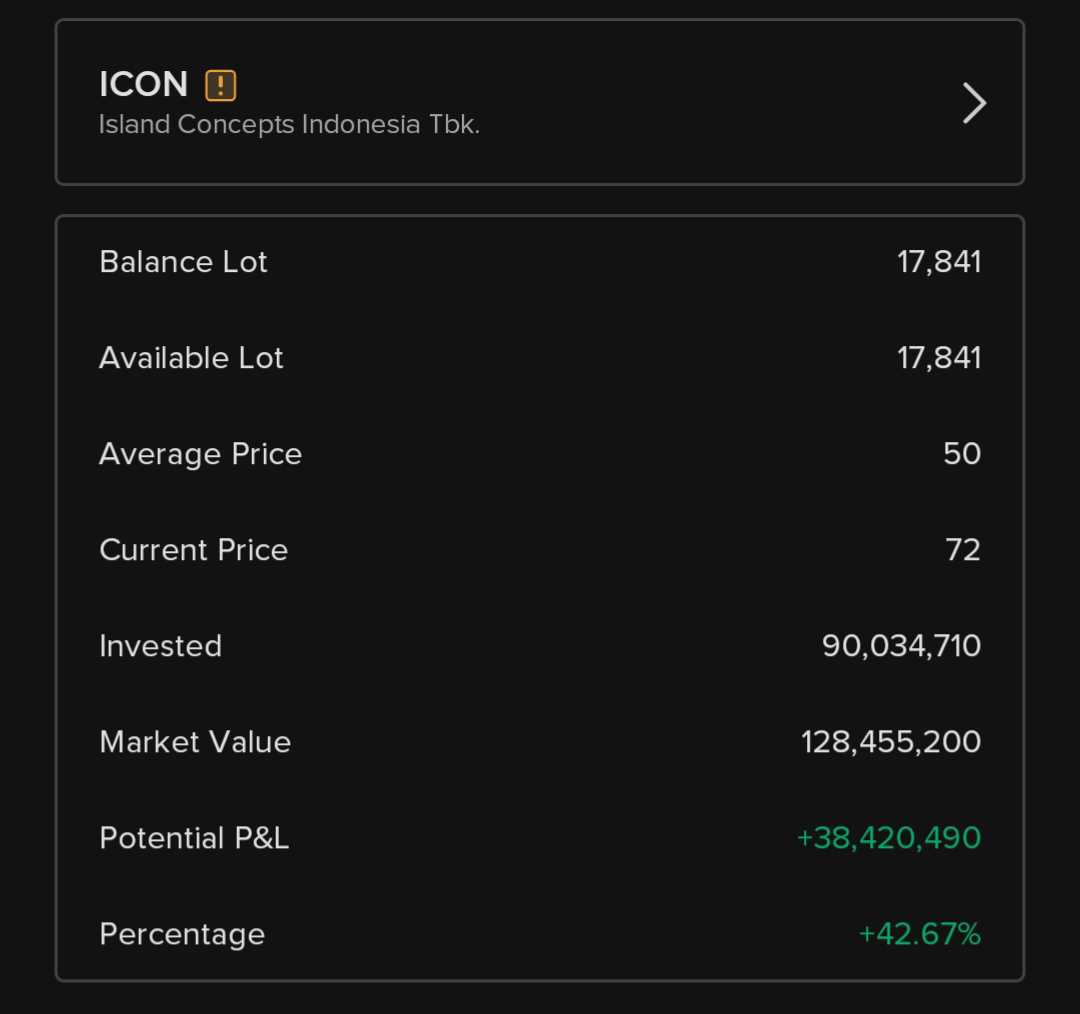Select the Current Price value 72
Screen dimensions: 1080x1014
[x=962, y=550]
